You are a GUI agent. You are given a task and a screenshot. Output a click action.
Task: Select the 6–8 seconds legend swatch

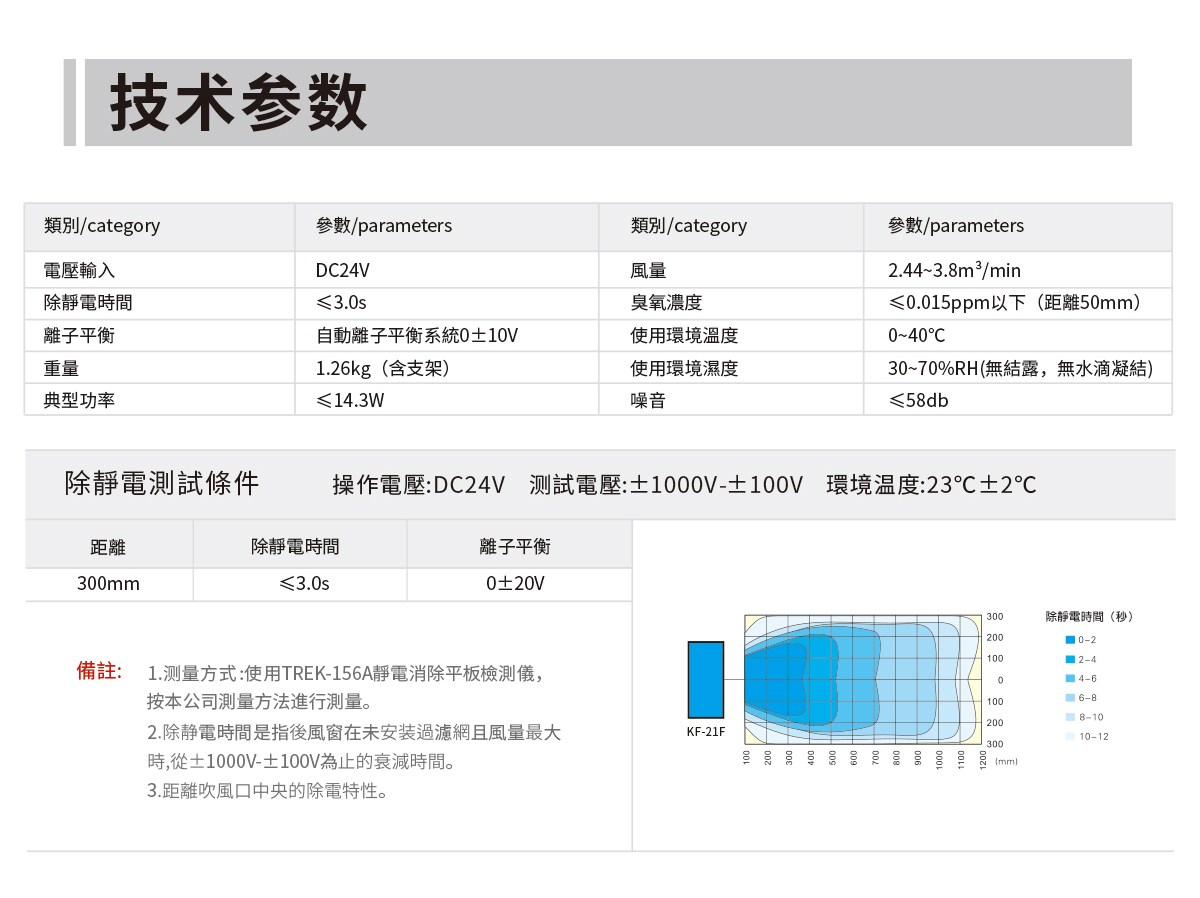click(x=1070, y=698)
